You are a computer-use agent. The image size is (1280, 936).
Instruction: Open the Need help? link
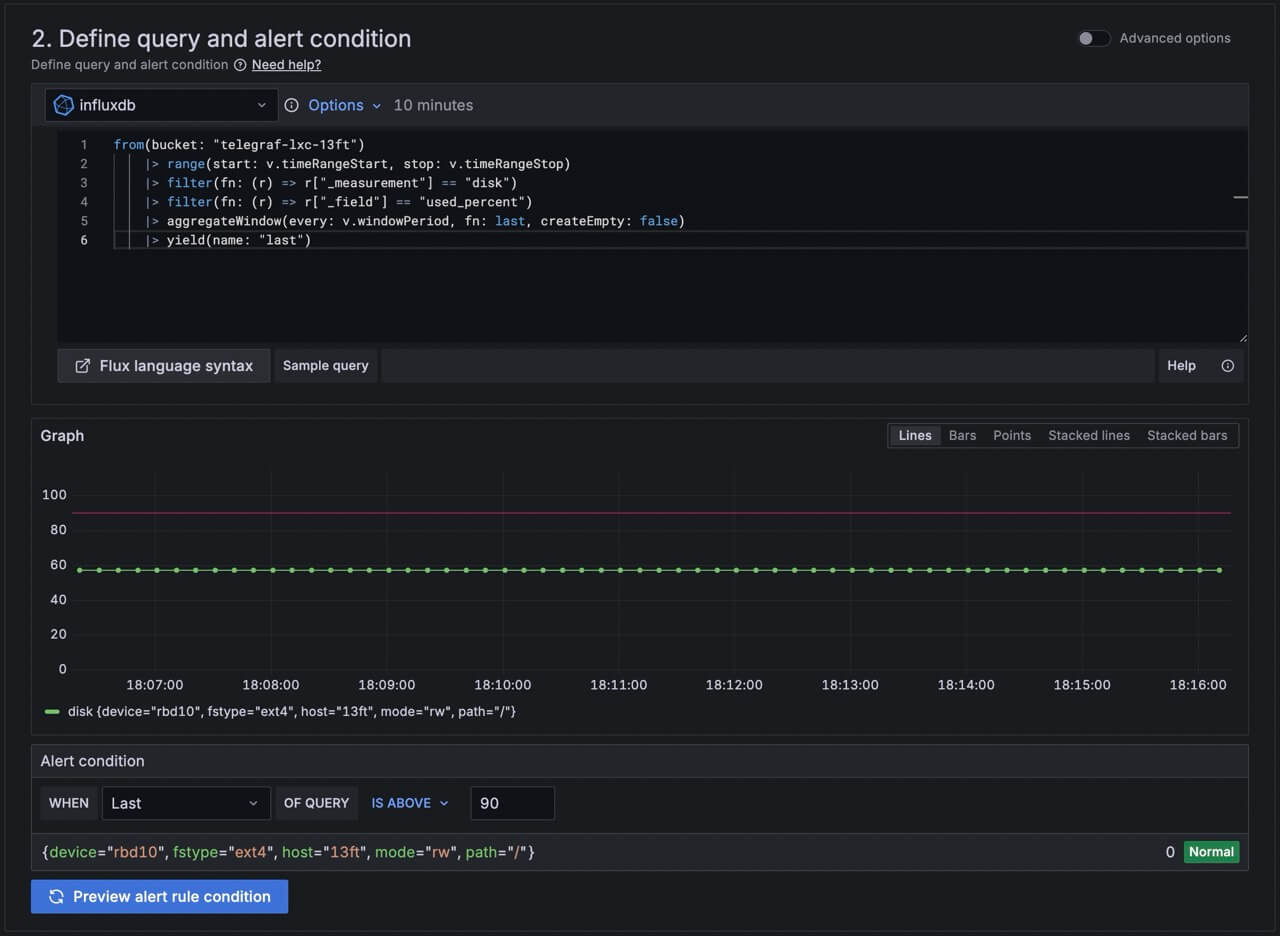click(286, 65)
